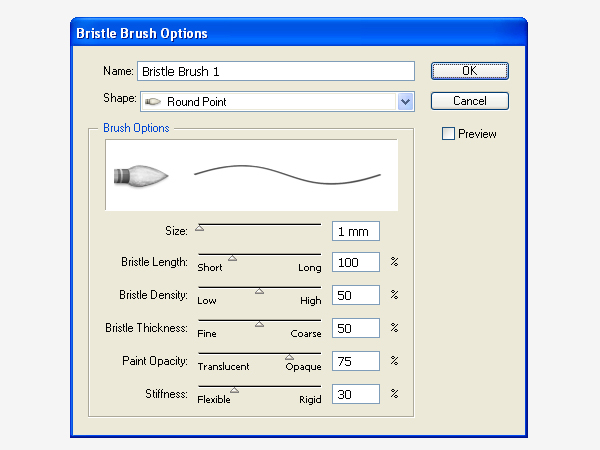This screenshot has height=450, width=600.
Task: Enable the Preview checkbox
Action: (x=448, y=134)
